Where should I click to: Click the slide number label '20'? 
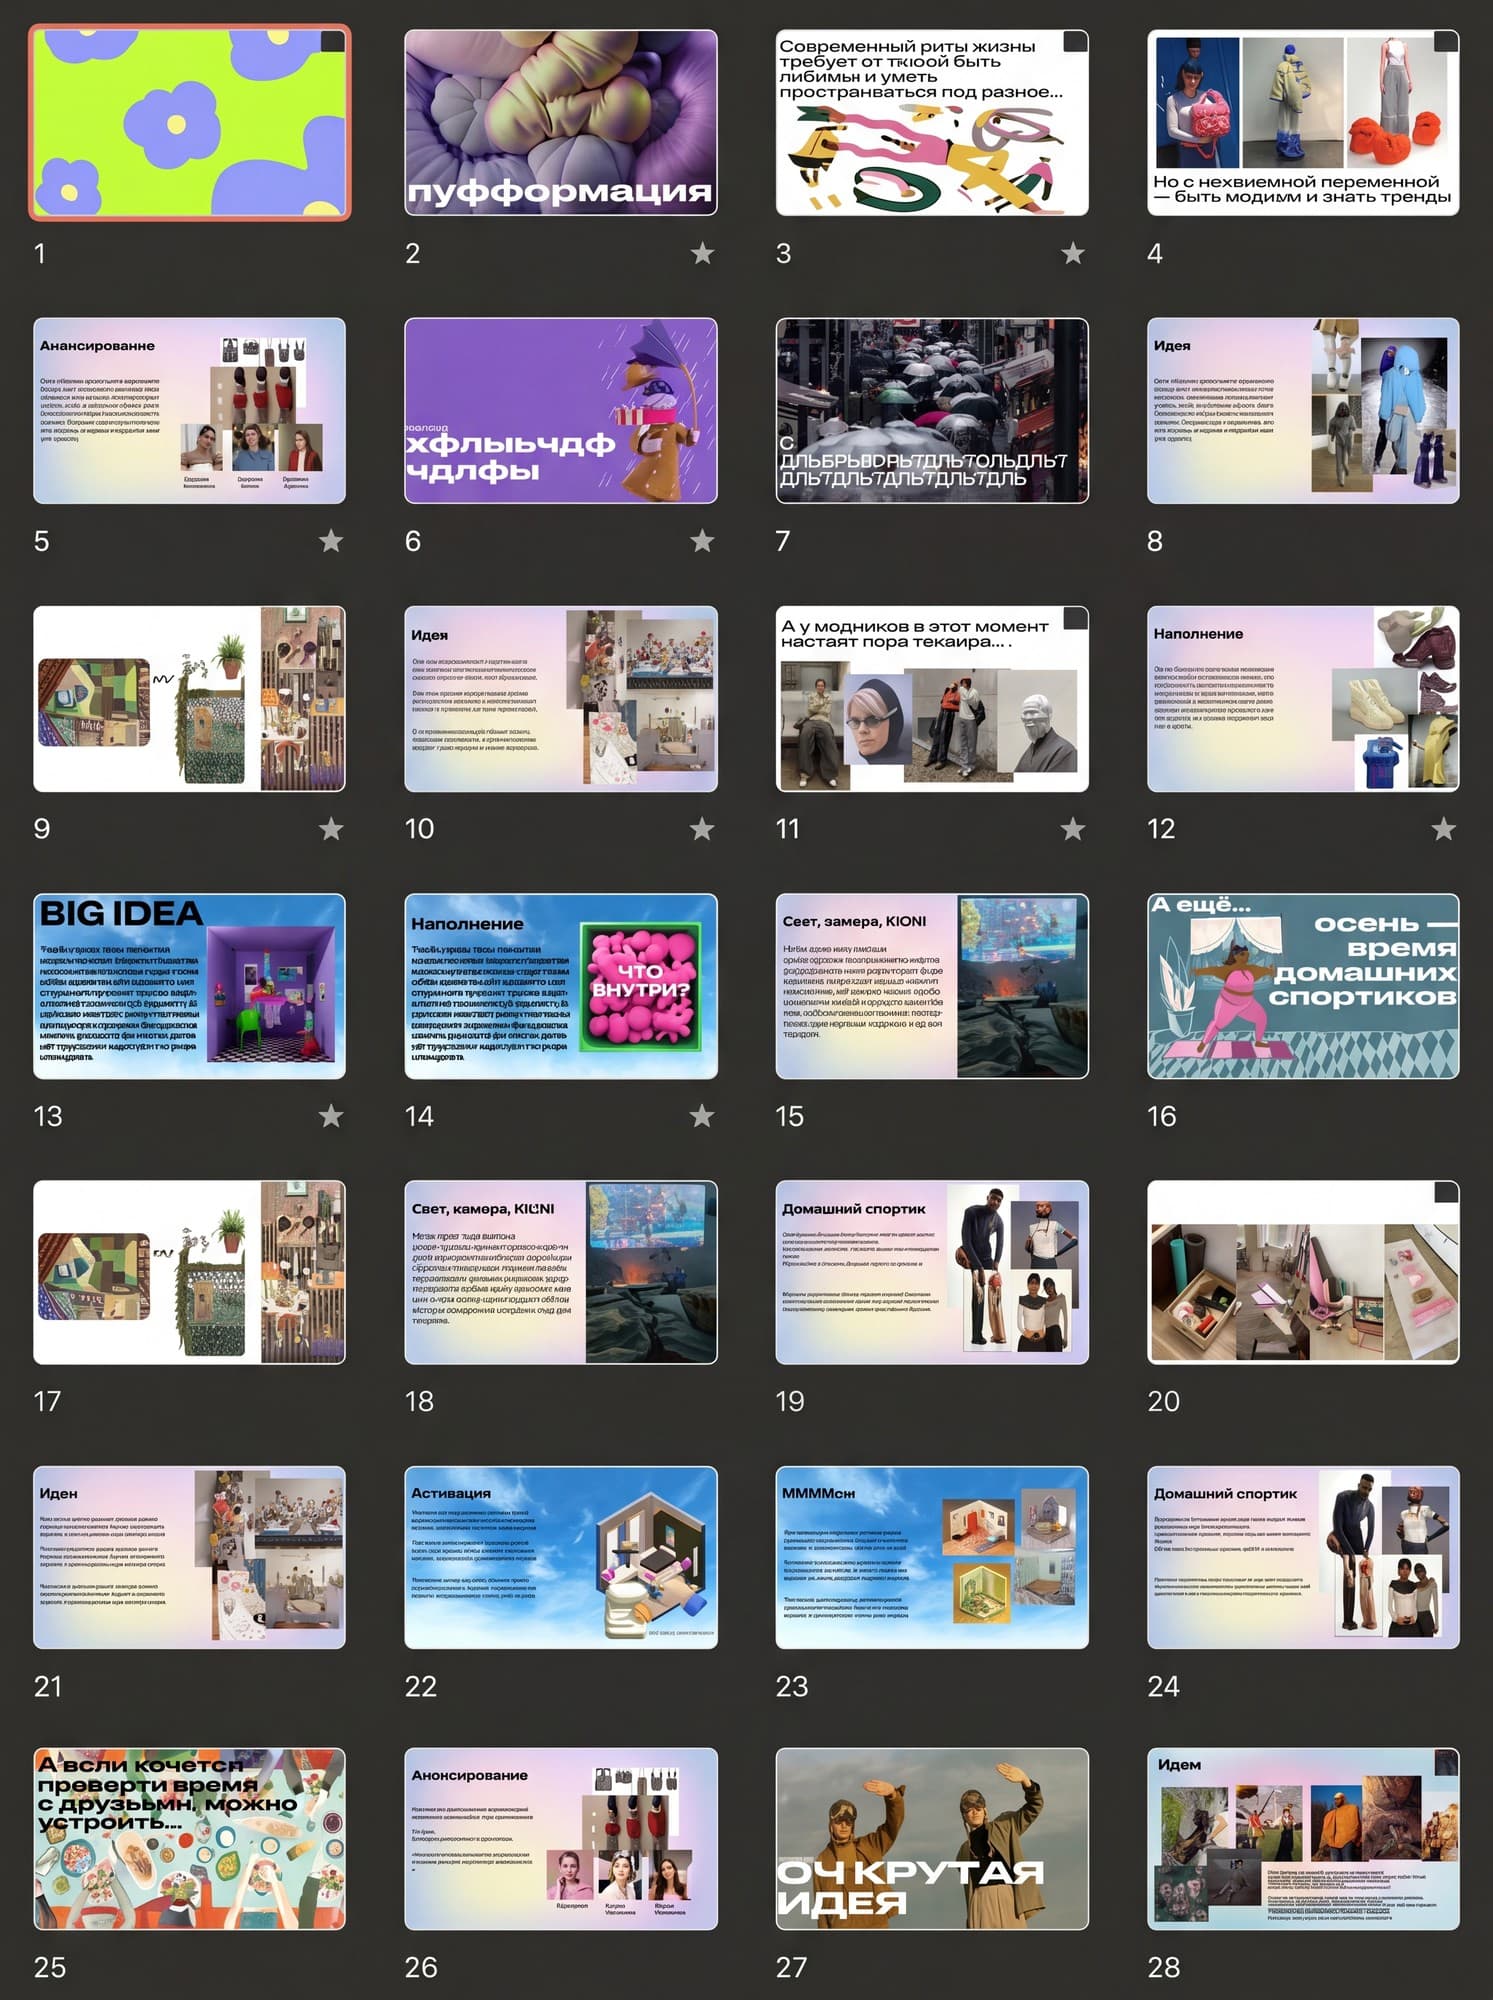[x=1164, y=1401]
